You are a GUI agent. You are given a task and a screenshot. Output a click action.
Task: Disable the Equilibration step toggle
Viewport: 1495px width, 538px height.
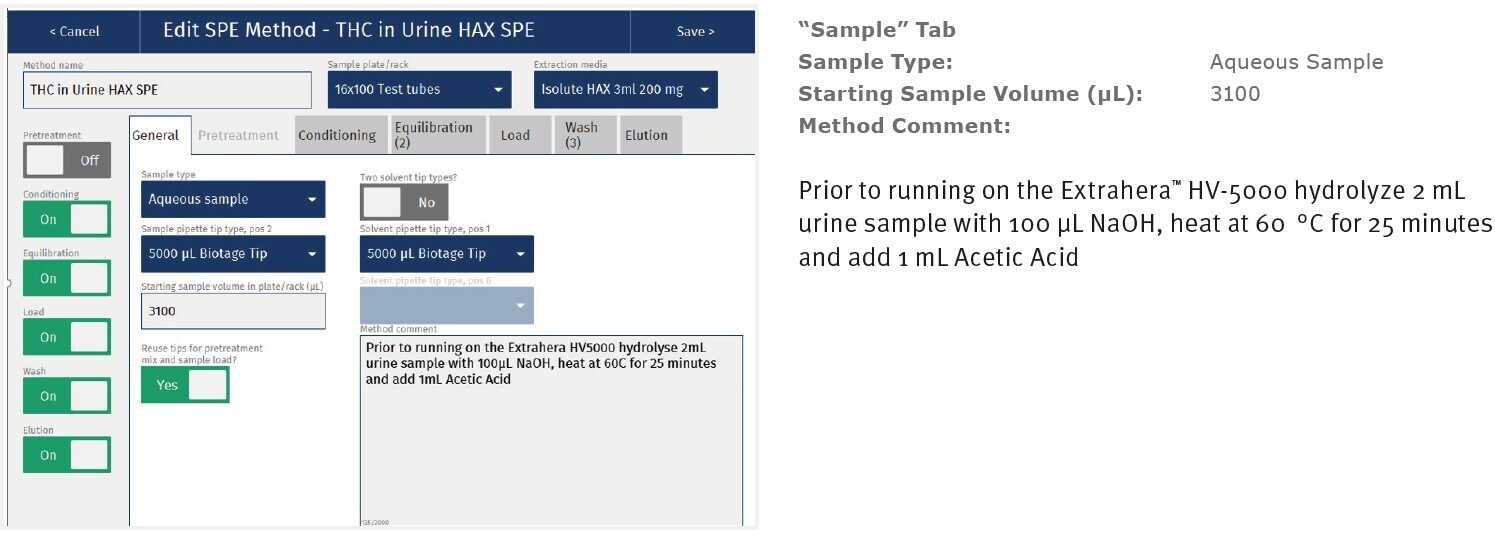(x=67, y=278)
